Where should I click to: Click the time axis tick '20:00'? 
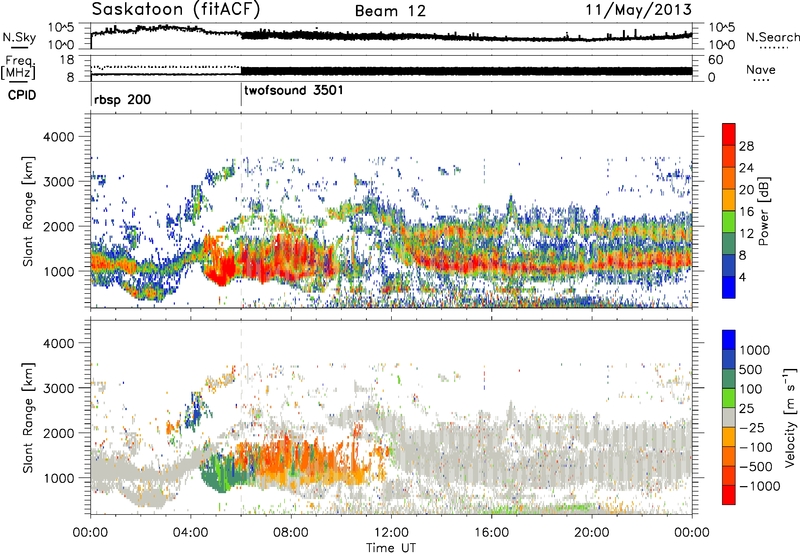592,533
